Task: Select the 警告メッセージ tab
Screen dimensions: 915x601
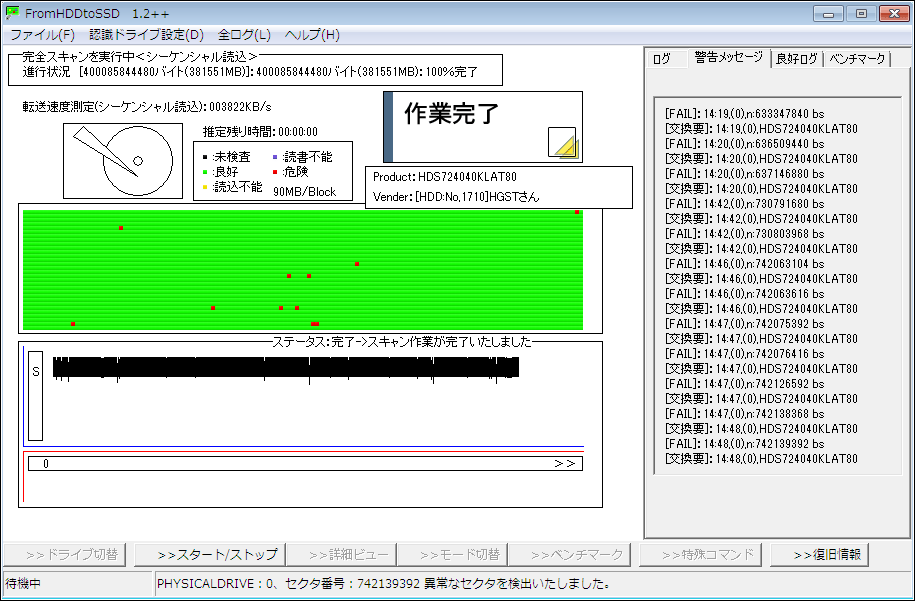Action: 728,57
